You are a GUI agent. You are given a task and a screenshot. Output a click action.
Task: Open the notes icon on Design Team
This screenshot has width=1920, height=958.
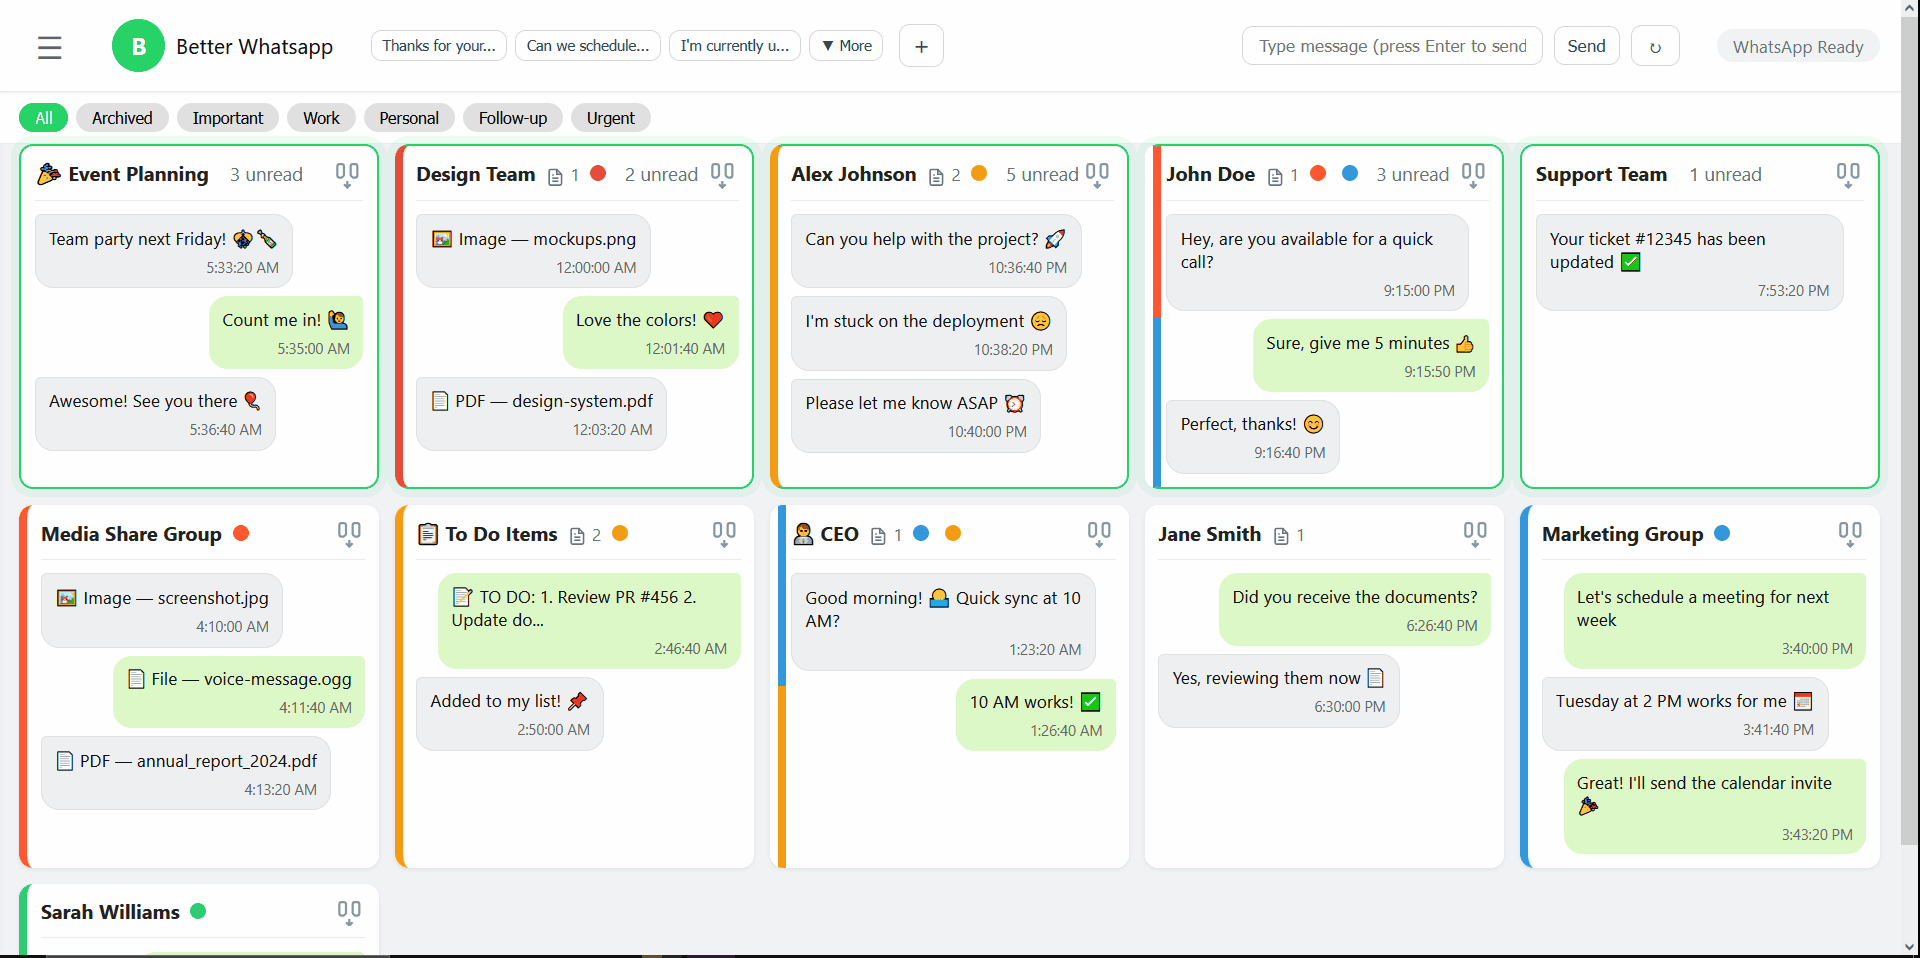556,177
